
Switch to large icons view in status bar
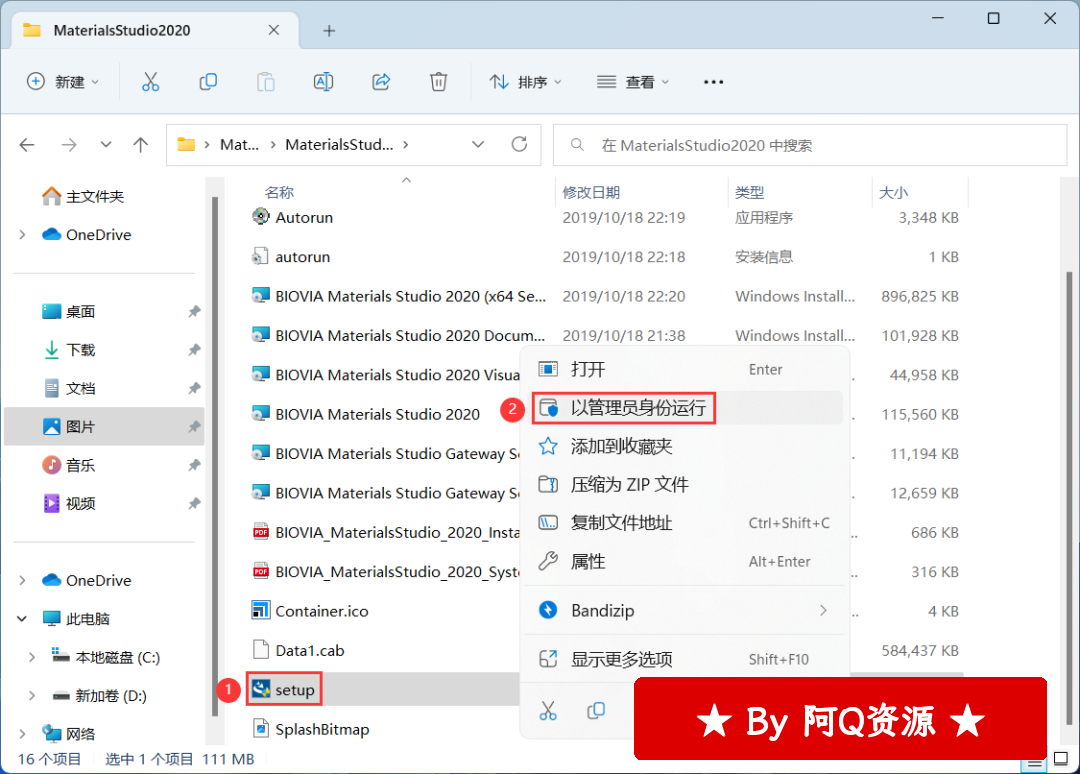1061,760
